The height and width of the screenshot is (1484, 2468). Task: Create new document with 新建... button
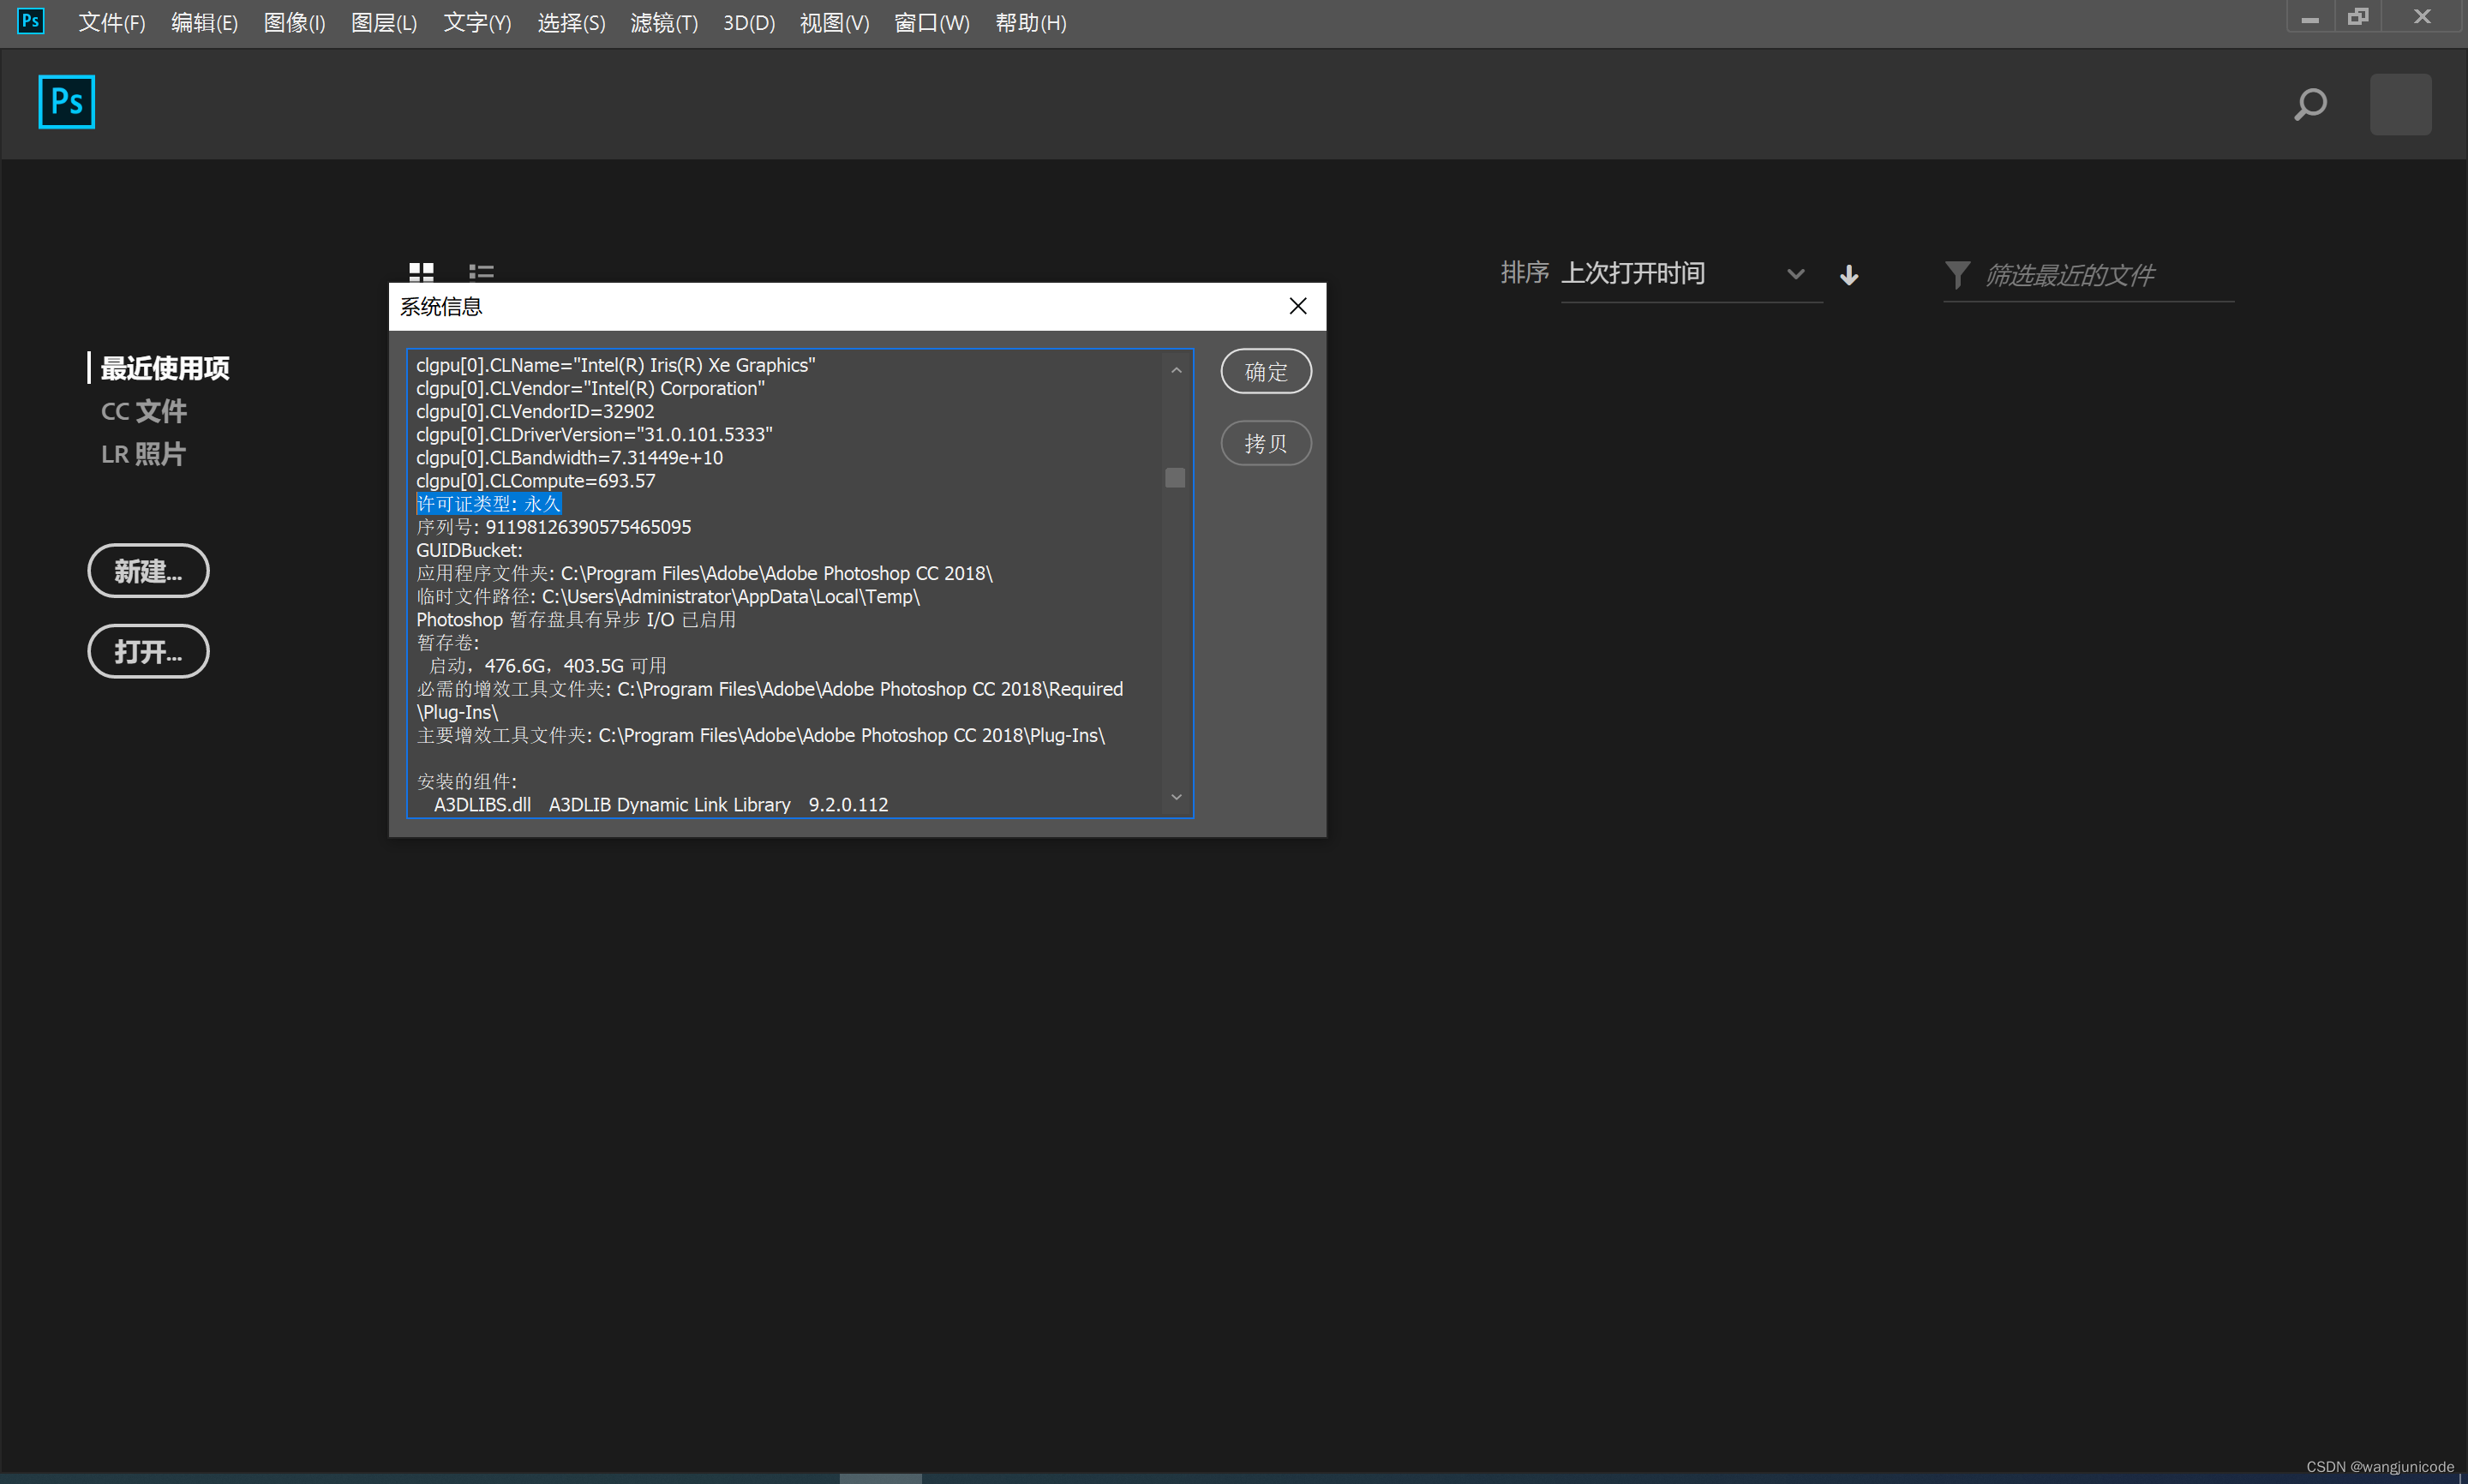[x=148, y=570]
